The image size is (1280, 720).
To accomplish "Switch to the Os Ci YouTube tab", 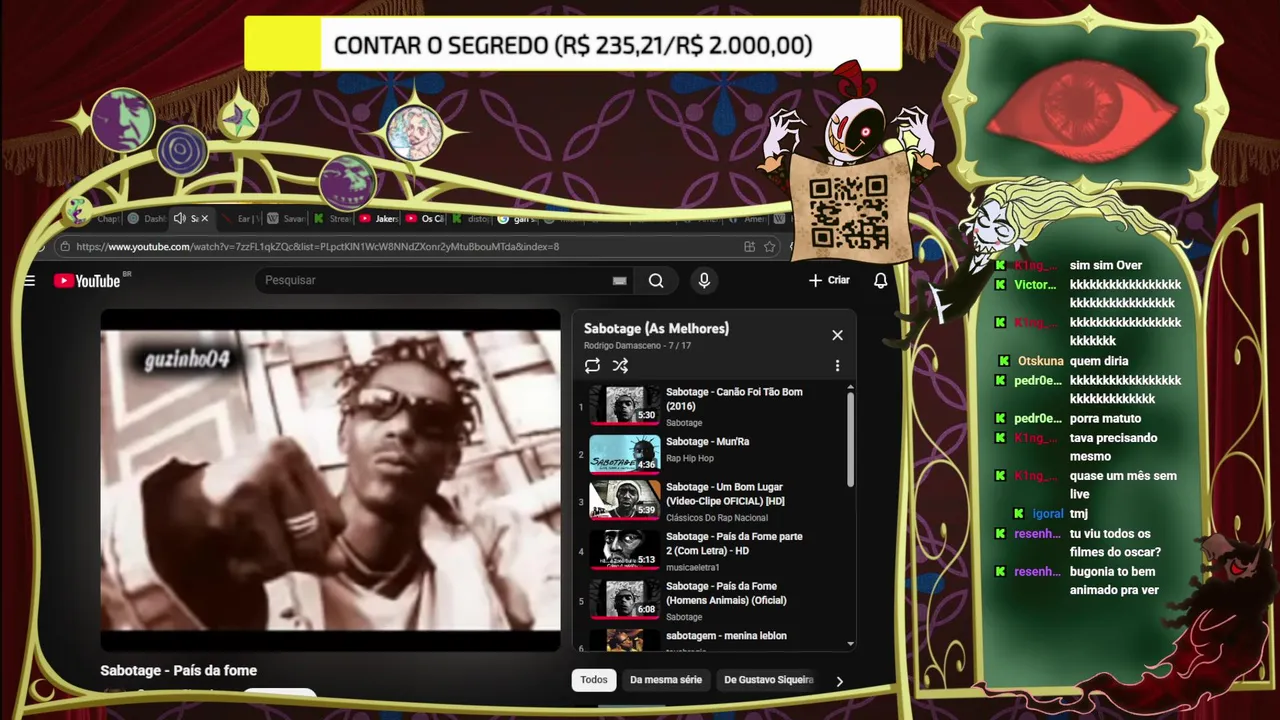I will tap(425, 218).
